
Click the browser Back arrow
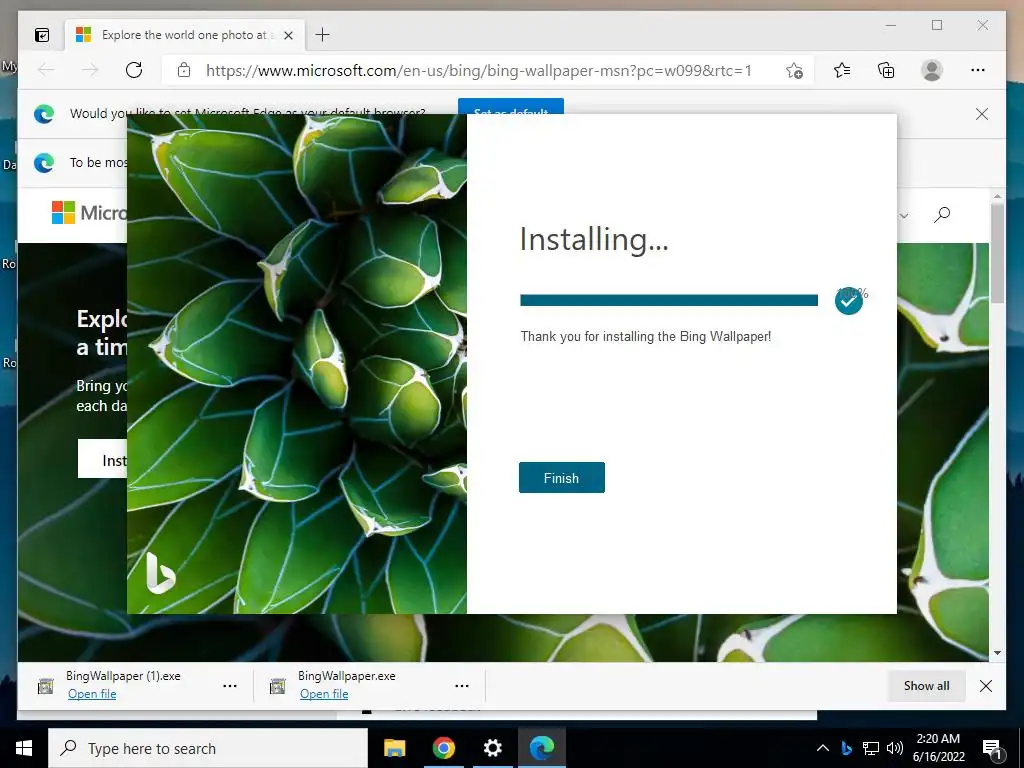click(46, 70)
